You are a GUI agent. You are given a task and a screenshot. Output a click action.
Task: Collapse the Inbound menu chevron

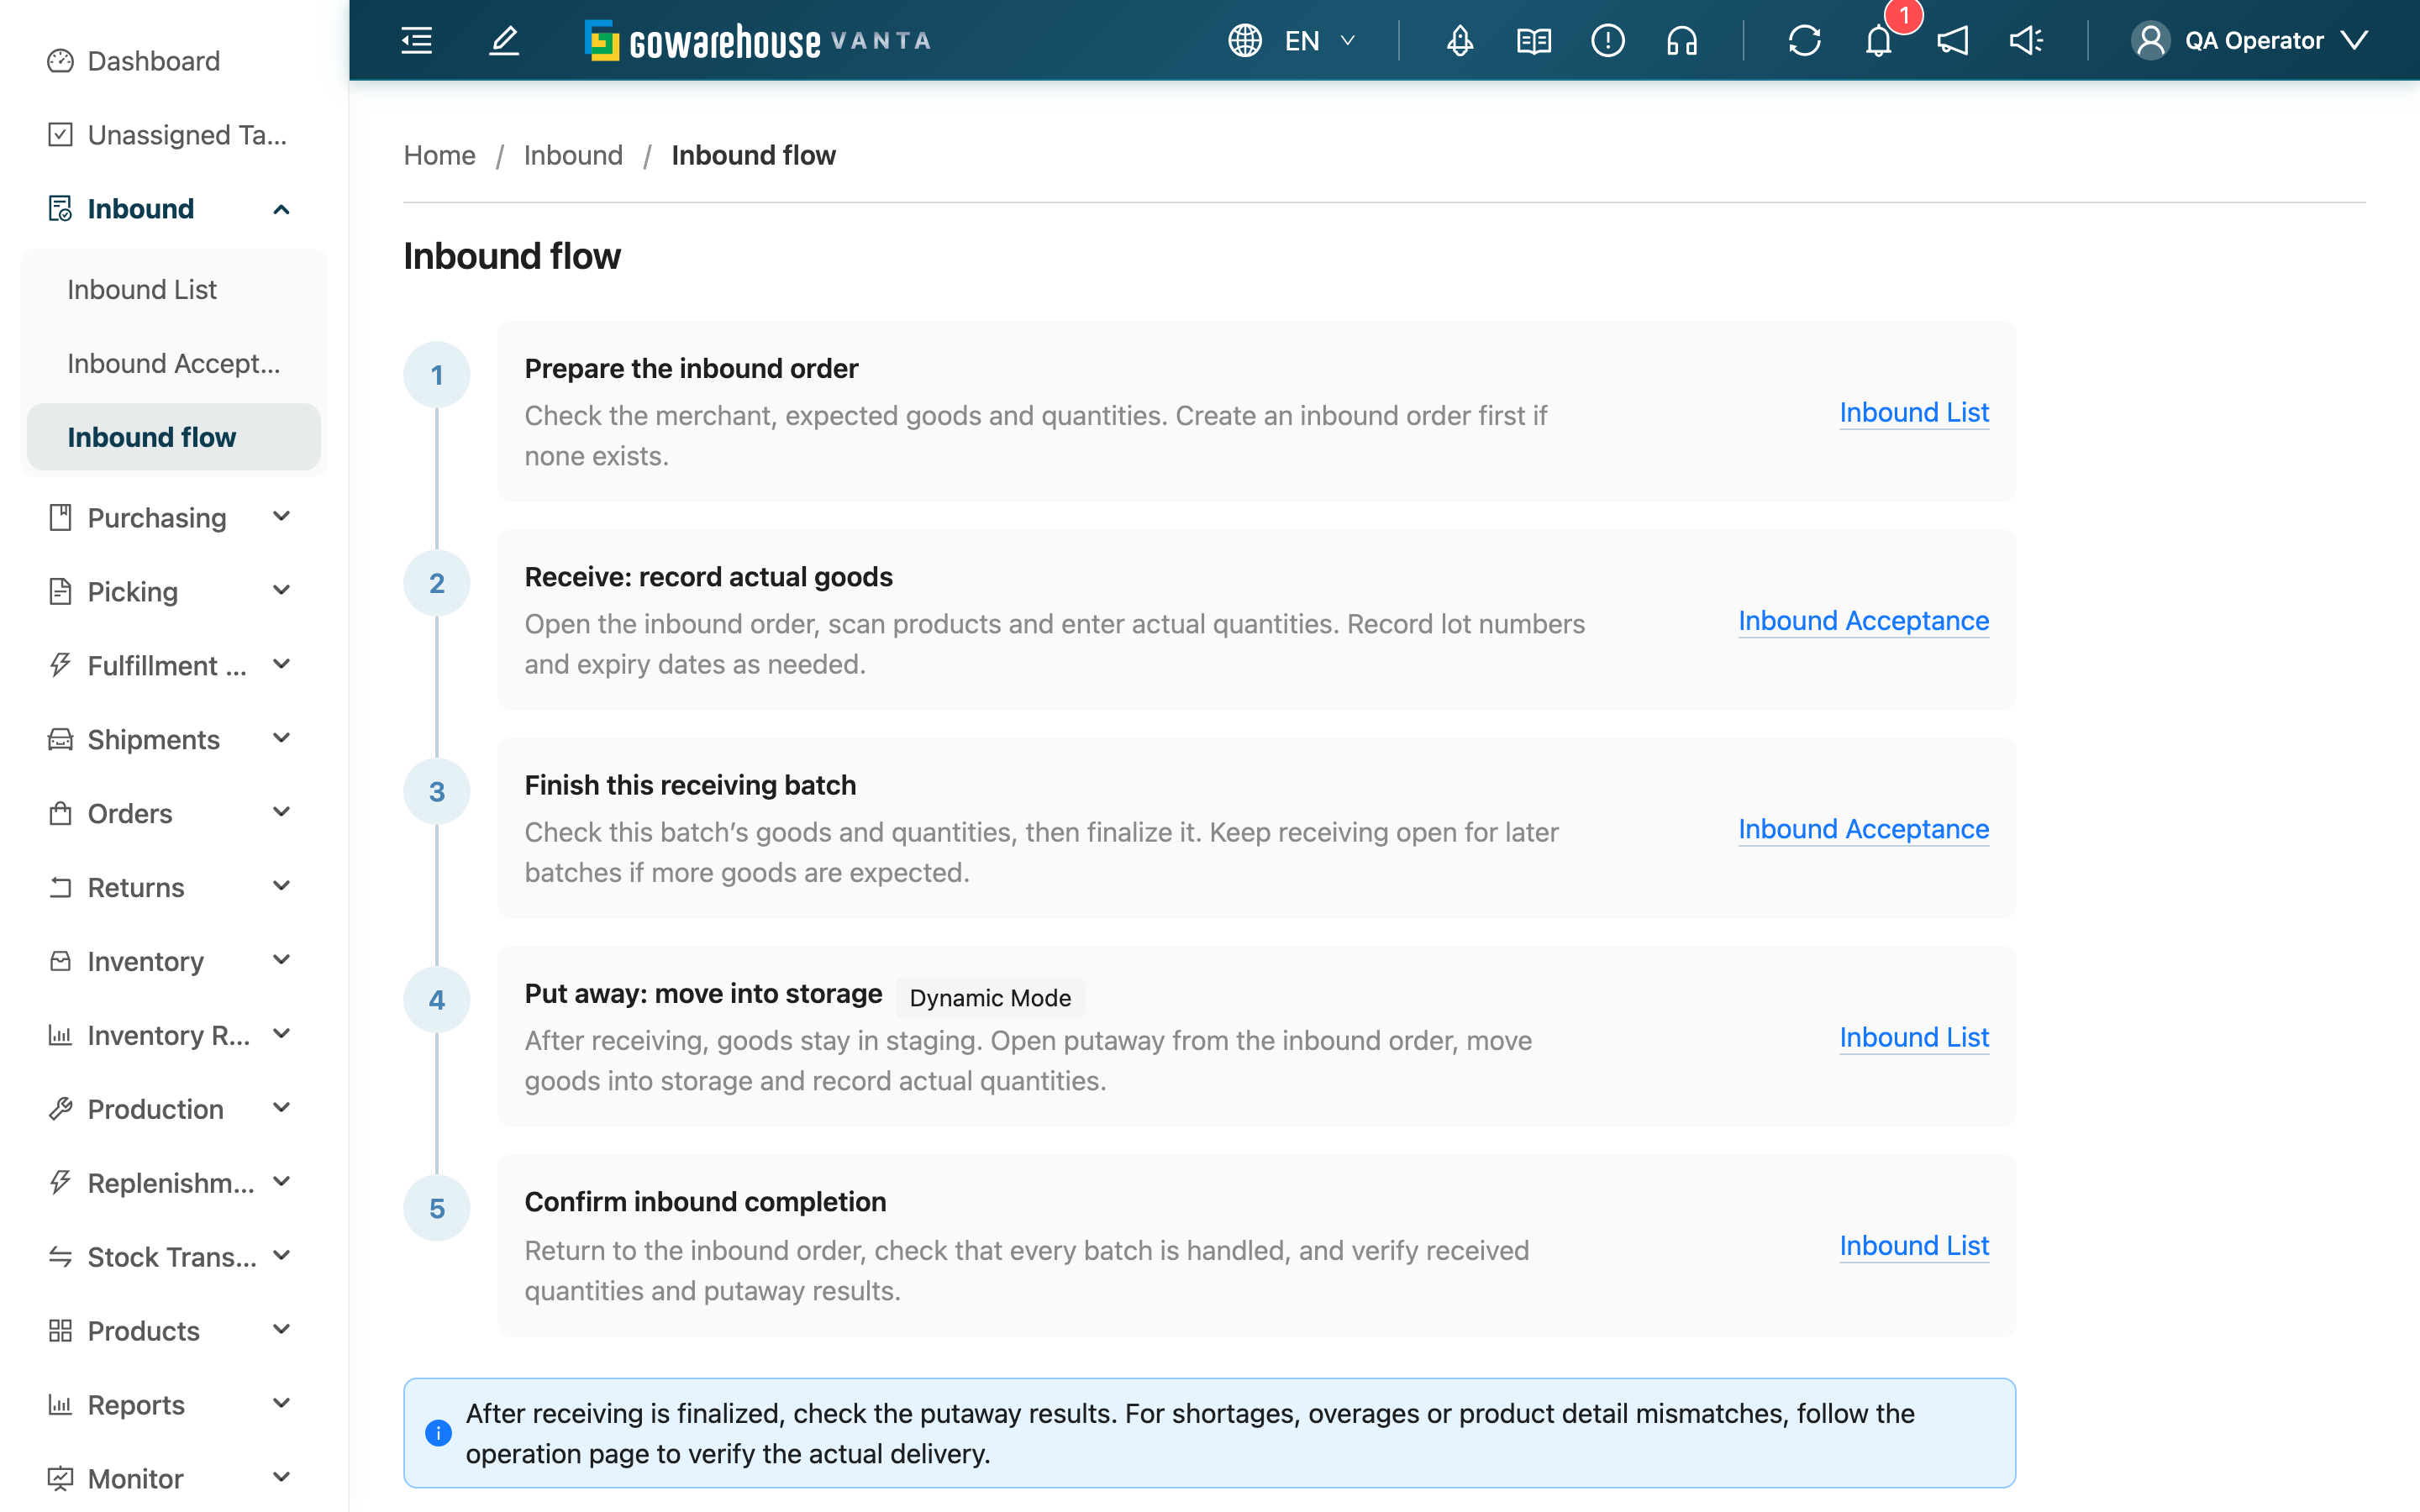[281, 209]
